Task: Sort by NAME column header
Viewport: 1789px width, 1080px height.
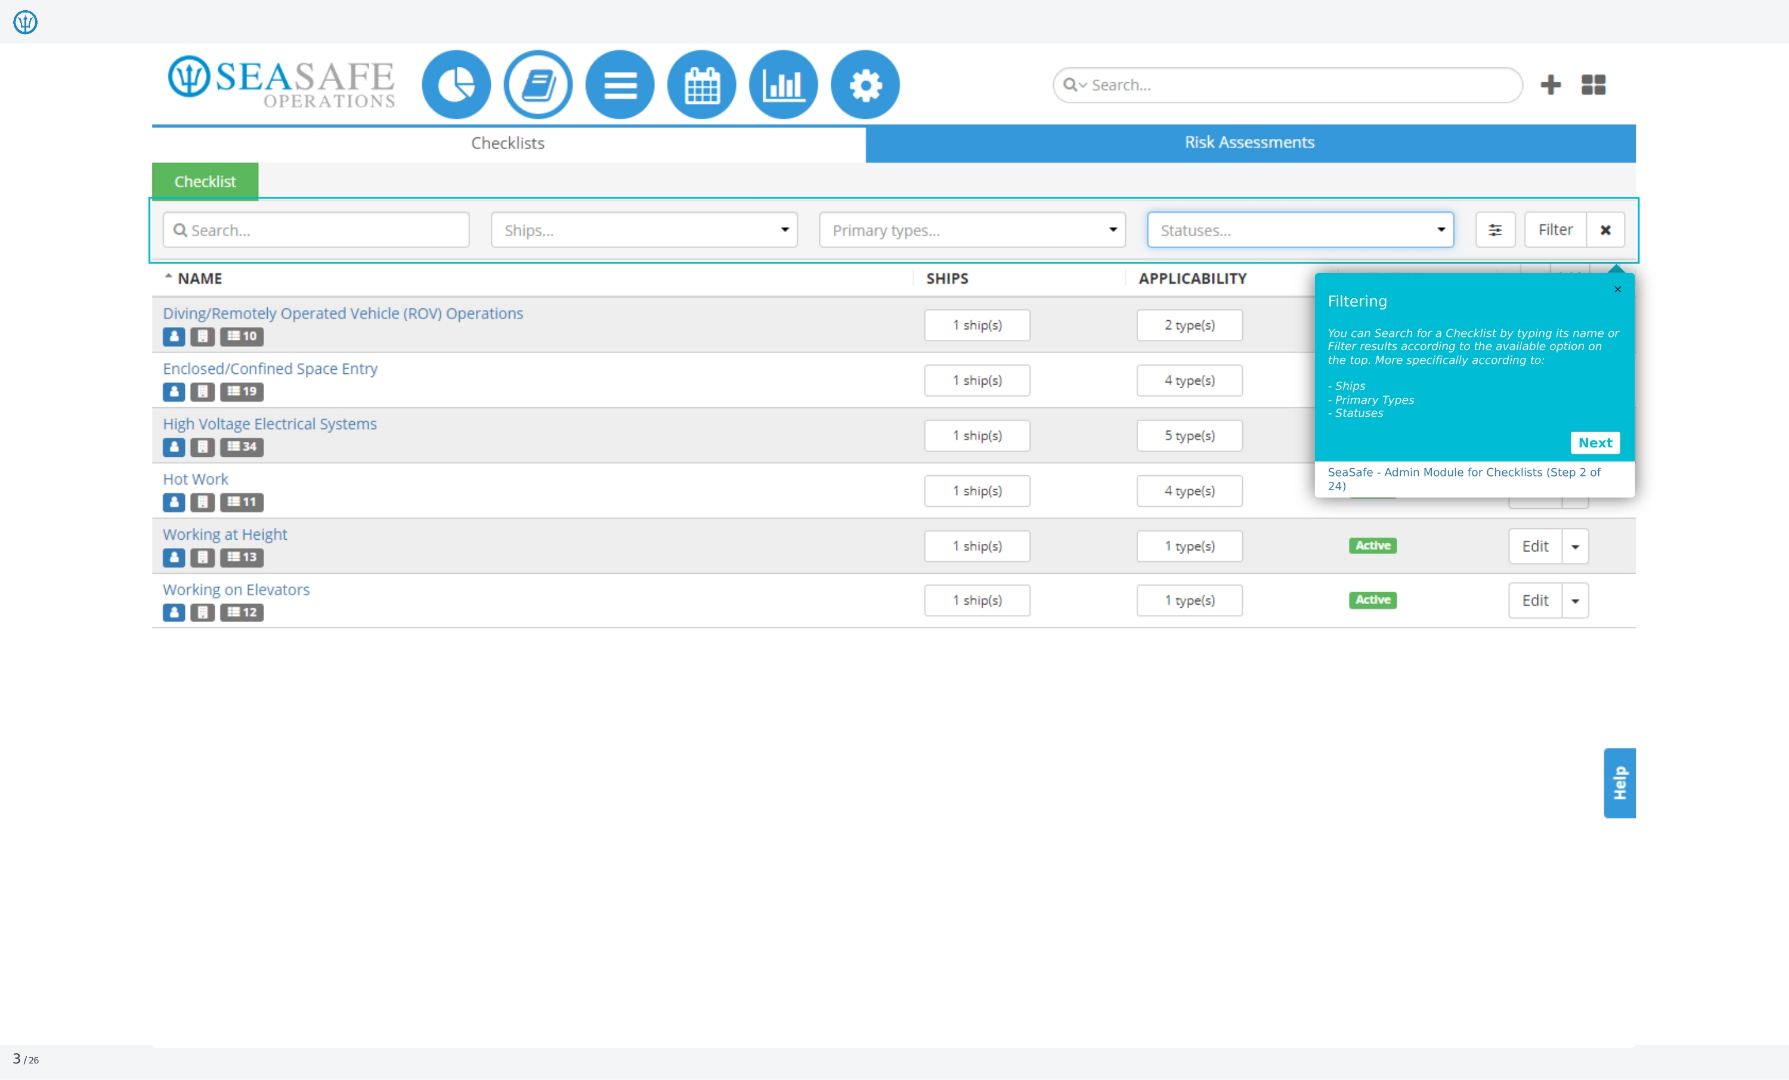Action: [199, 279]
